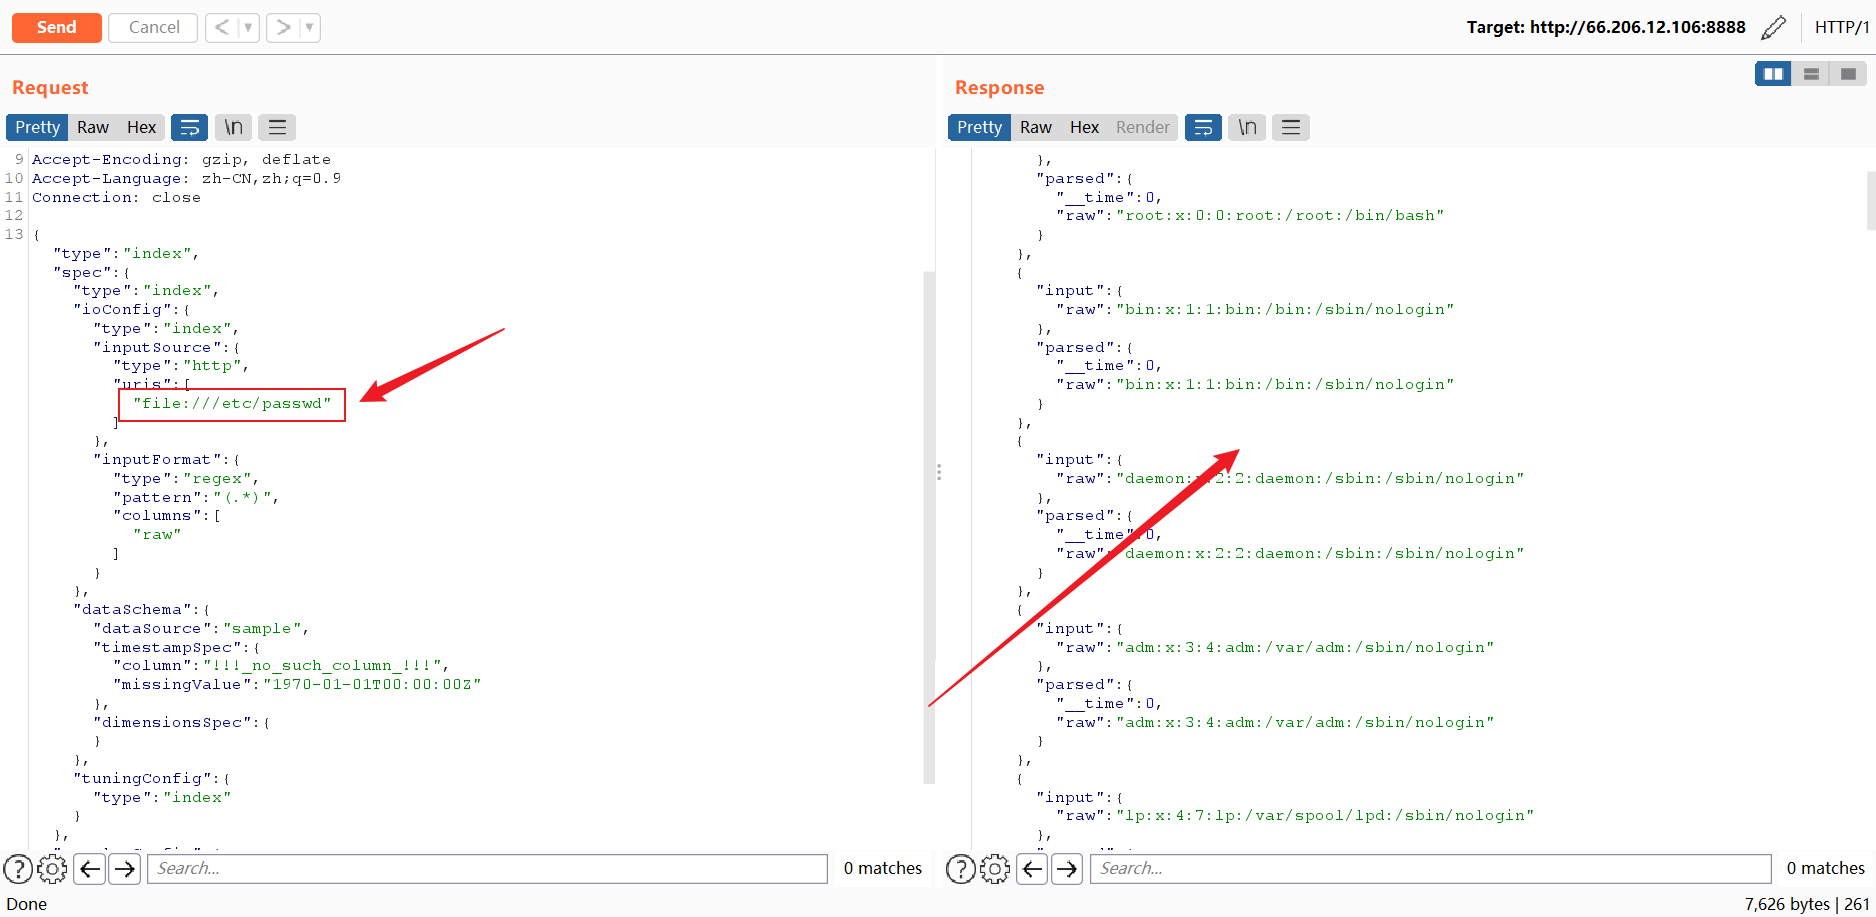The height and width of the screenshot is (917, 1876).
Task: Switch the Response view to Hex
Action: [x=1084, y=127]
